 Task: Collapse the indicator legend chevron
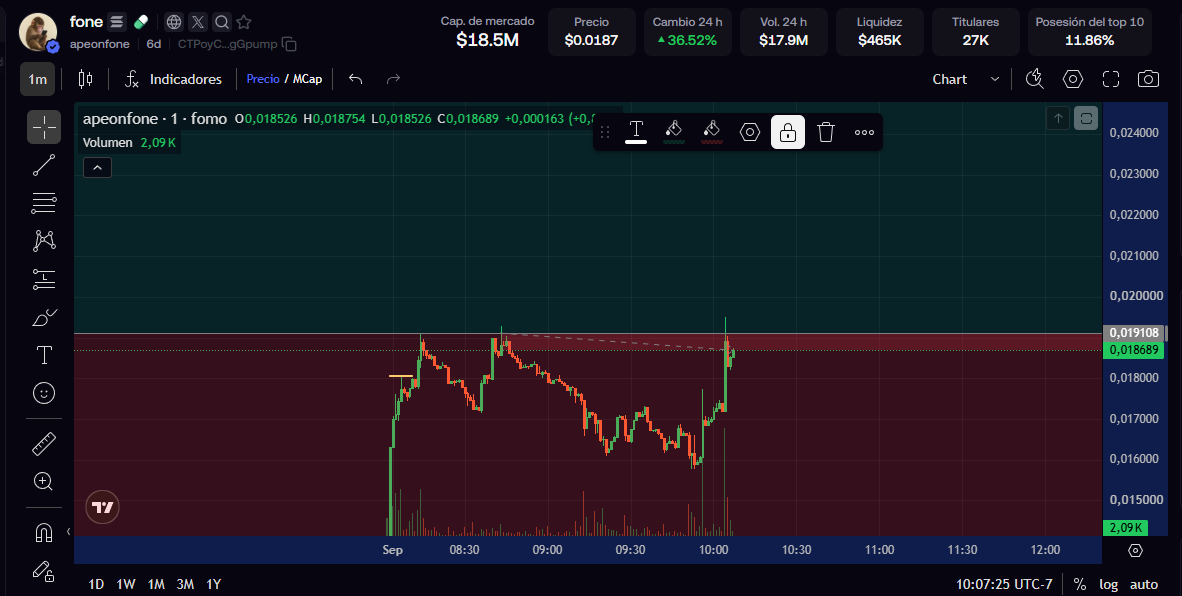tap(97, 168)
